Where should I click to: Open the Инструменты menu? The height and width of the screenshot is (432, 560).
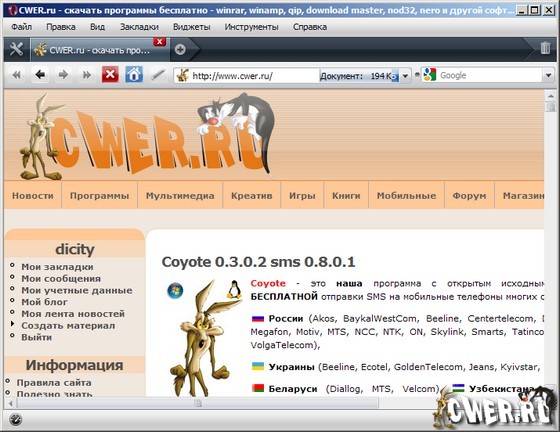click(251, 27)
